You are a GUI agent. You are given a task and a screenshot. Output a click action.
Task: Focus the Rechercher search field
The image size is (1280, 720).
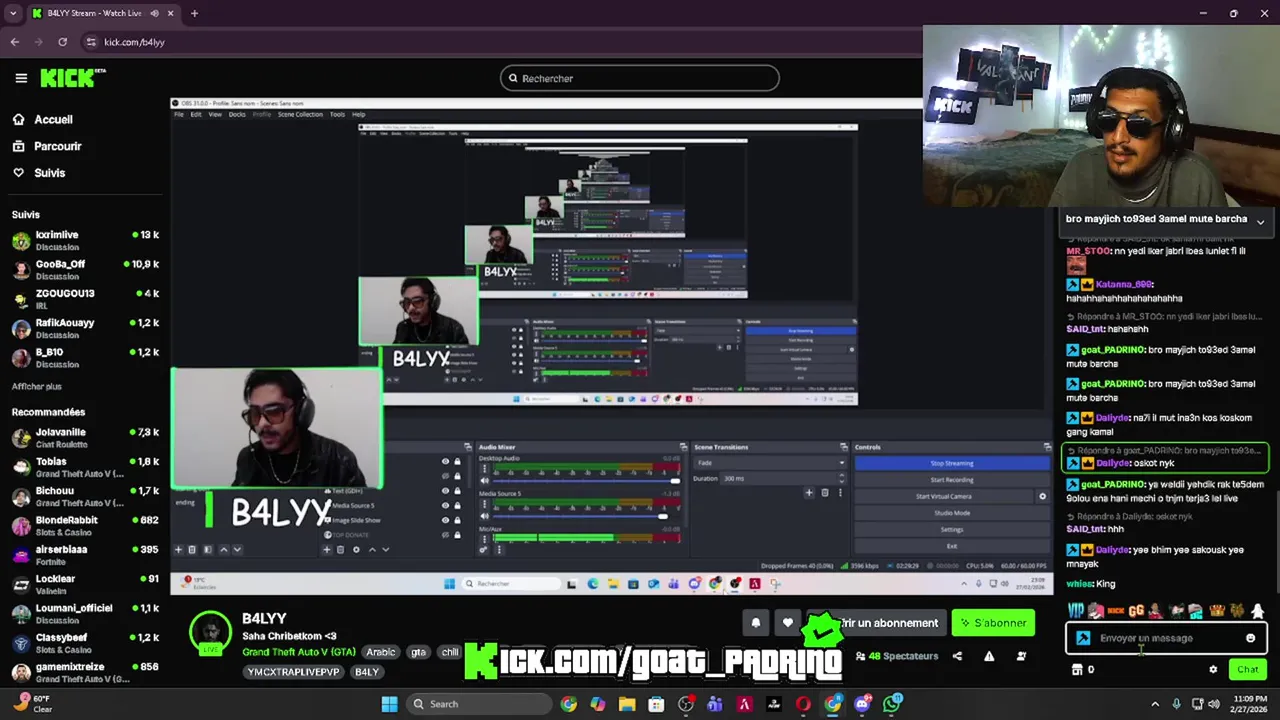click(640, 78)
